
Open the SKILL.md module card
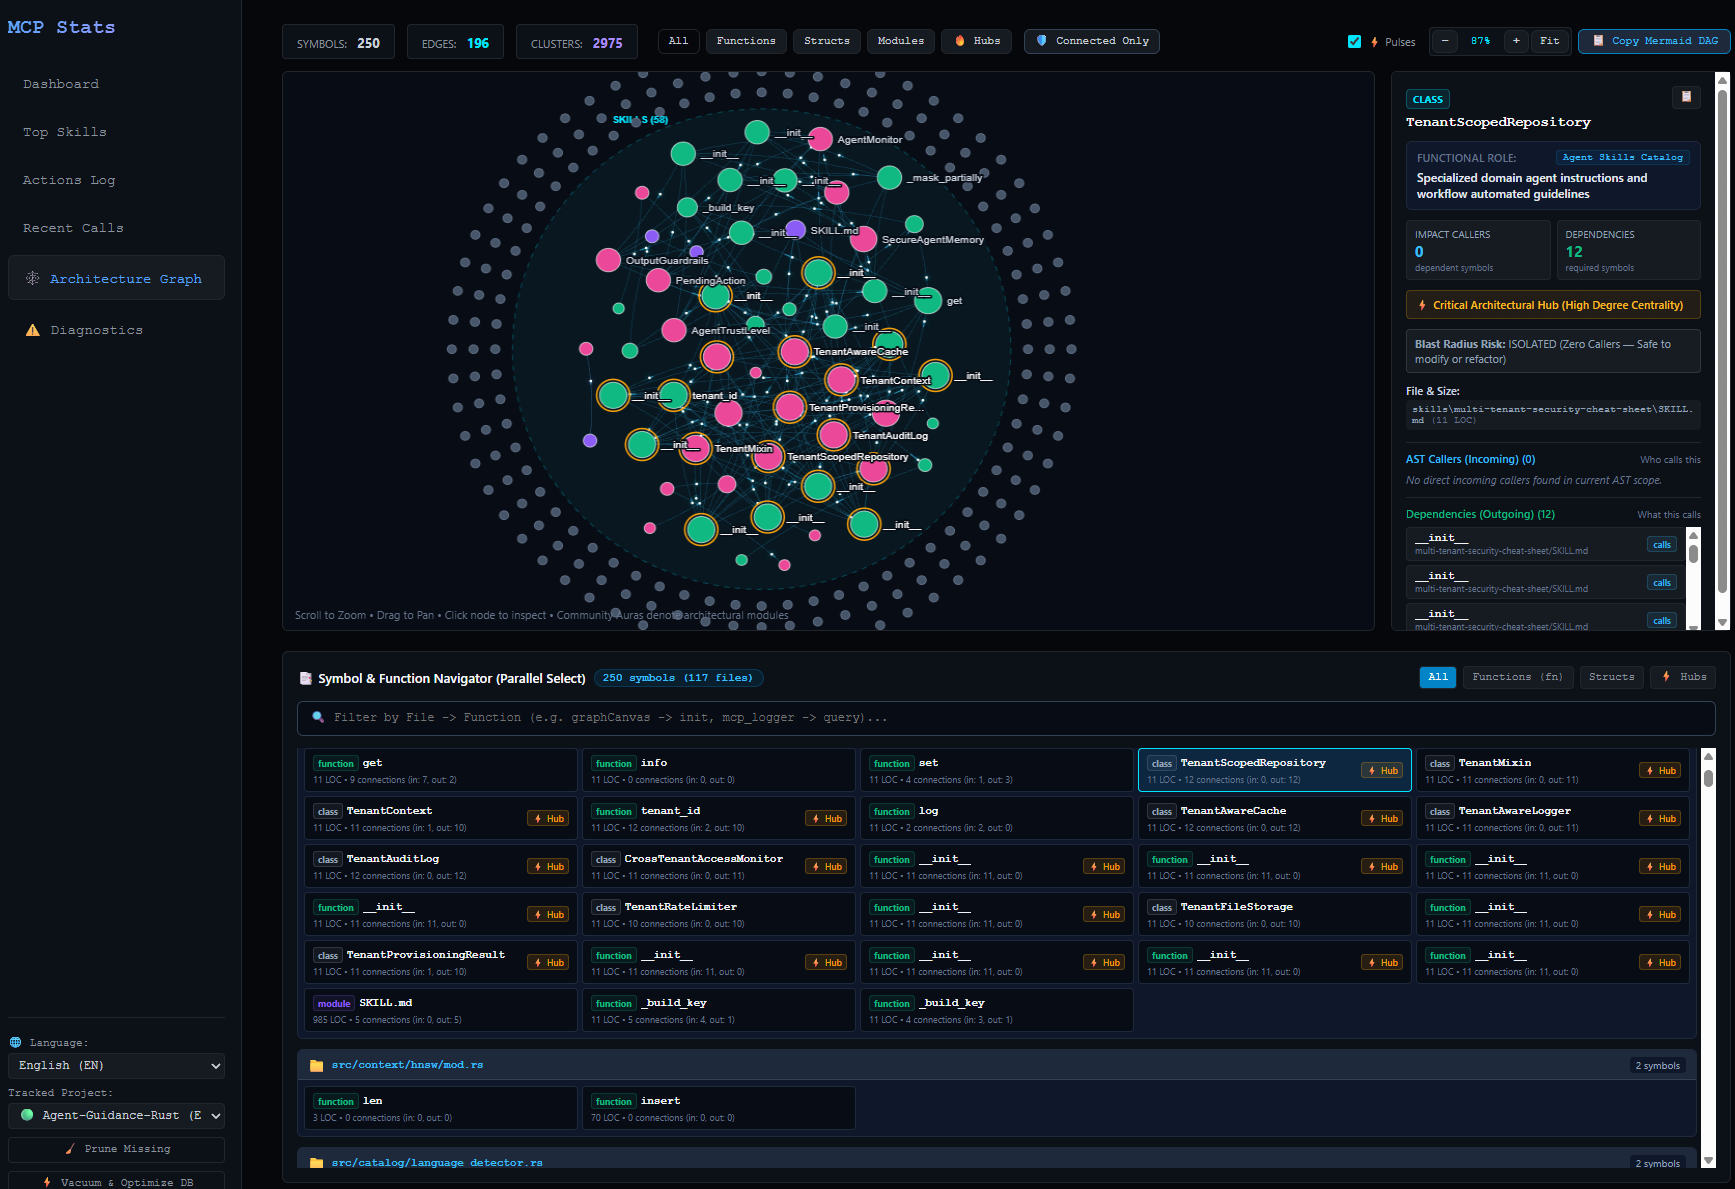point(440,1010)
